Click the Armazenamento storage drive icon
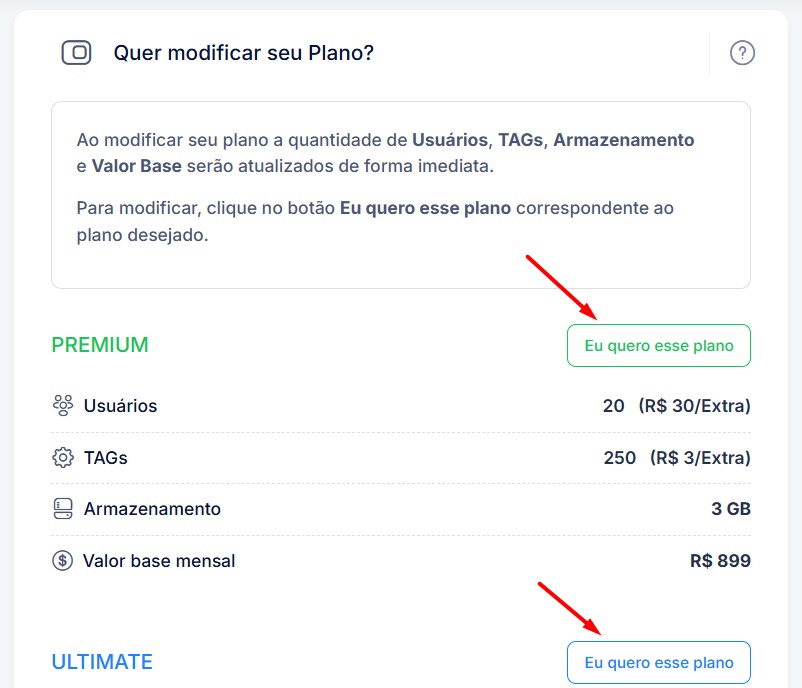The image size is (802, 688). coord(63,509)
